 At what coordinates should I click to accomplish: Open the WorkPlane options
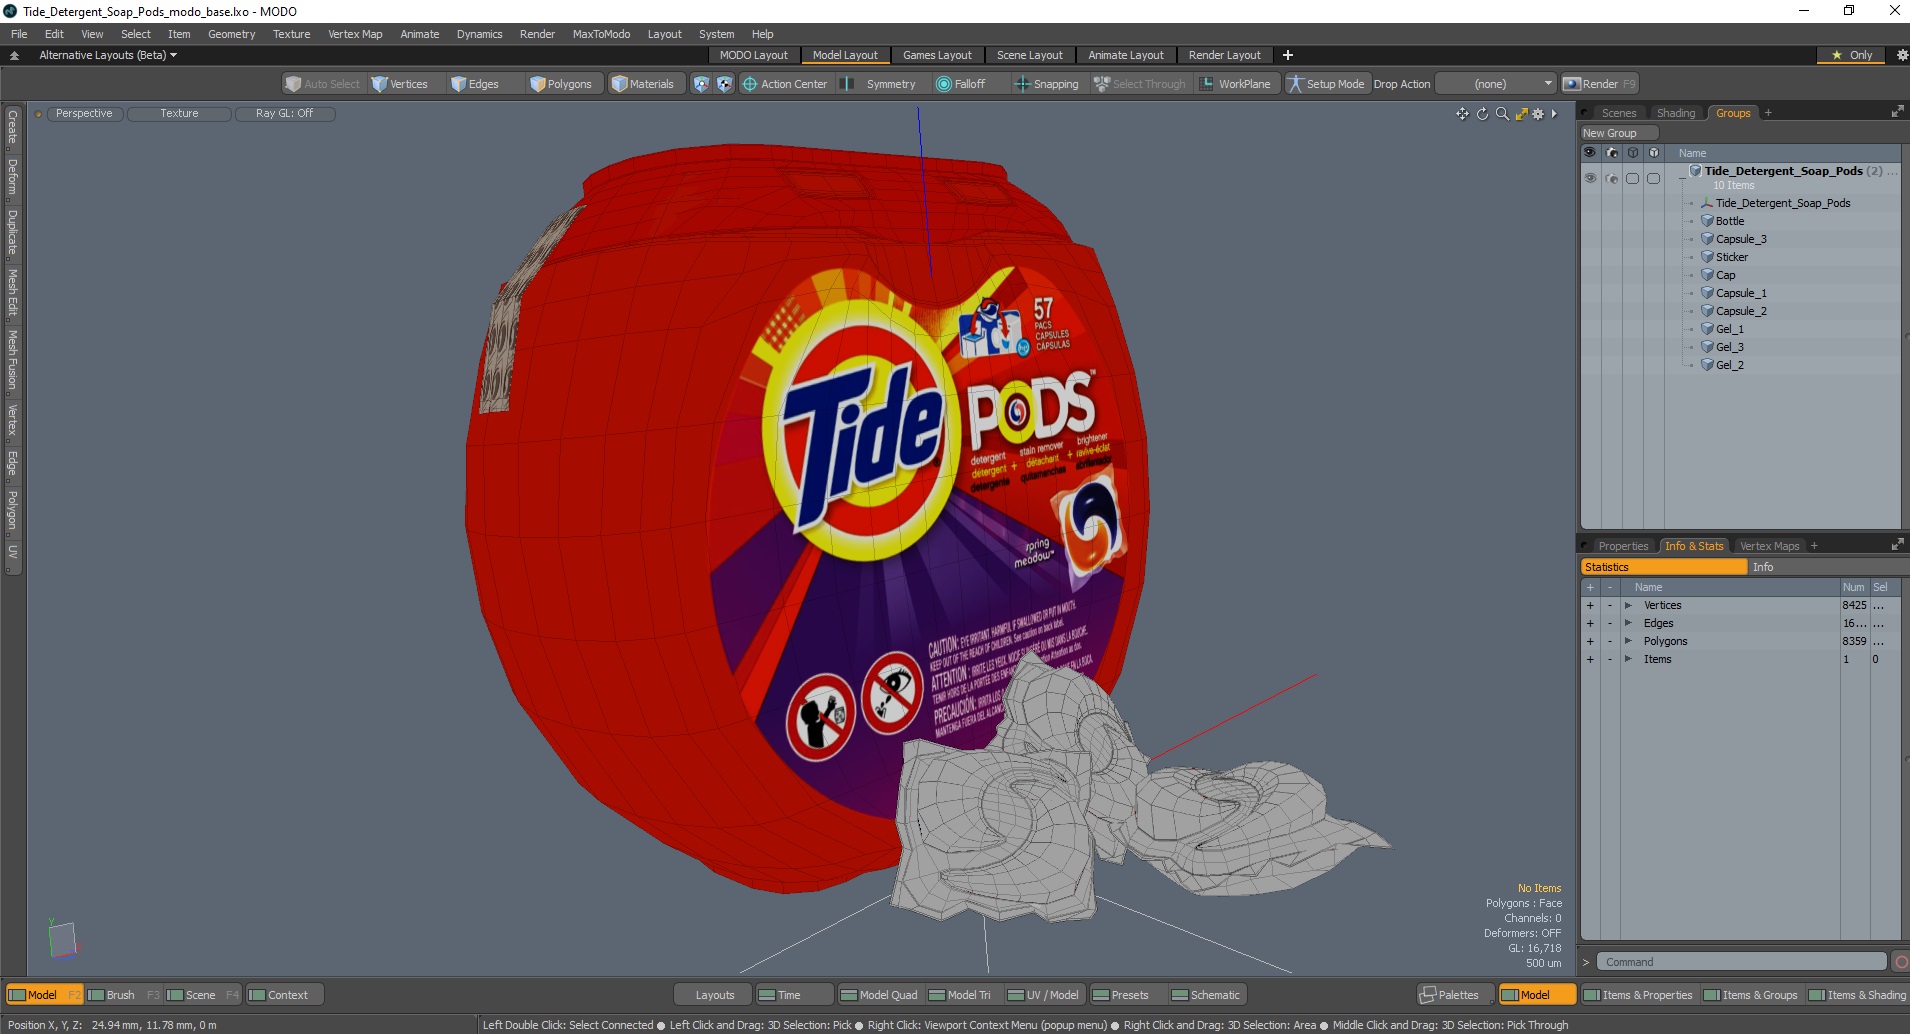pos(1236,84)
